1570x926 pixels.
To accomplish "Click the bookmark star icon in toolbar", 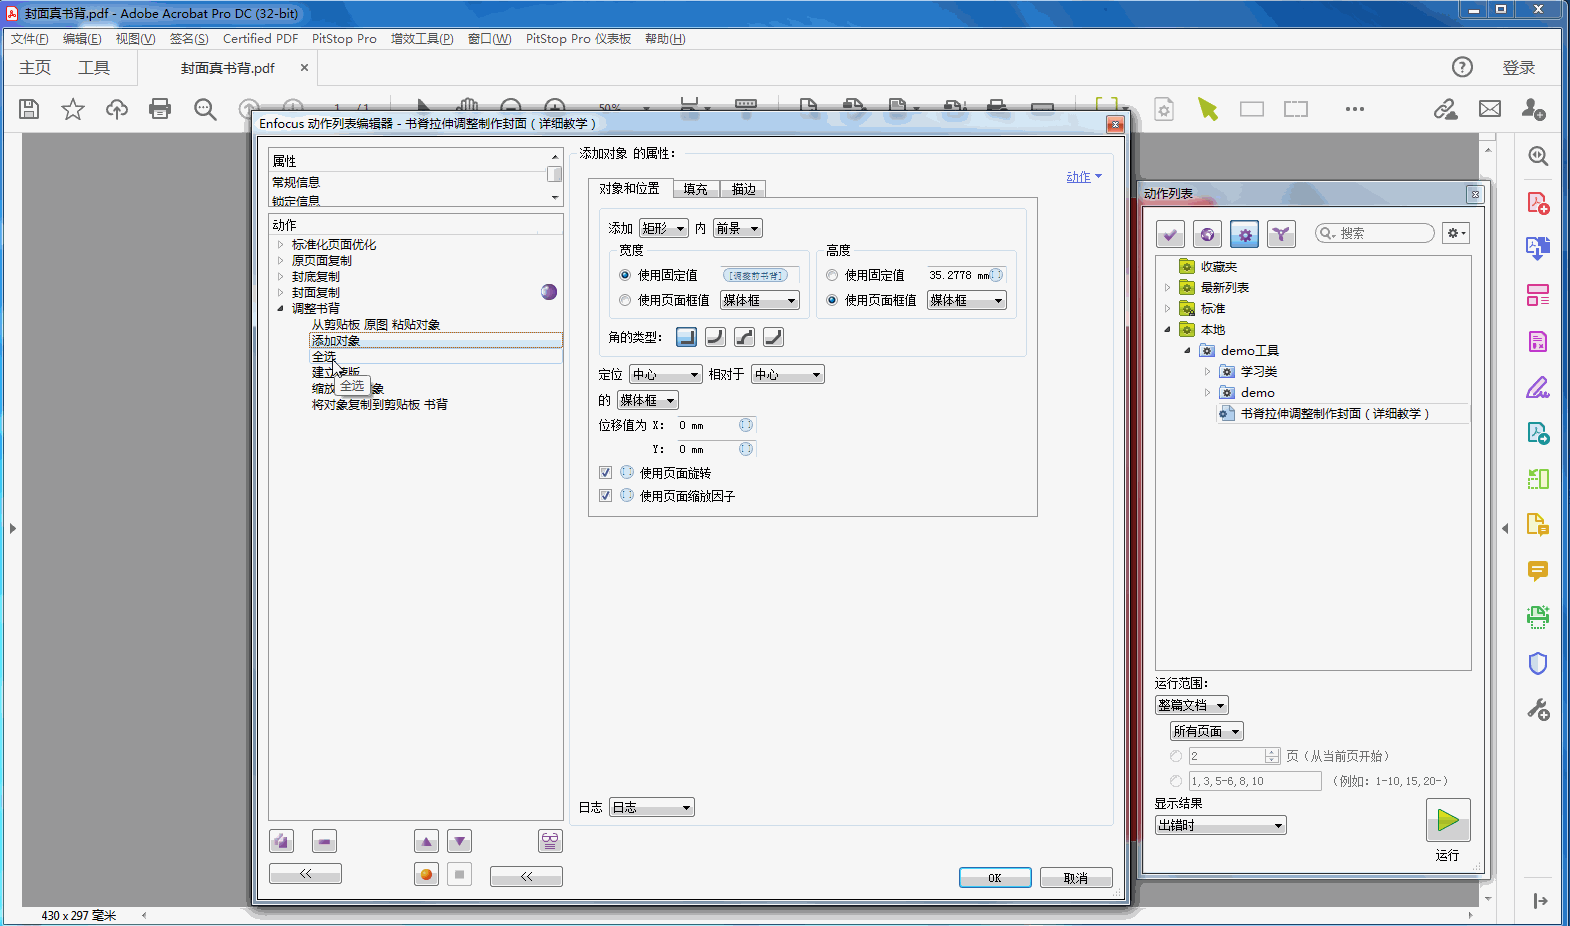I will pyautogui.click(x=73, y=109).
